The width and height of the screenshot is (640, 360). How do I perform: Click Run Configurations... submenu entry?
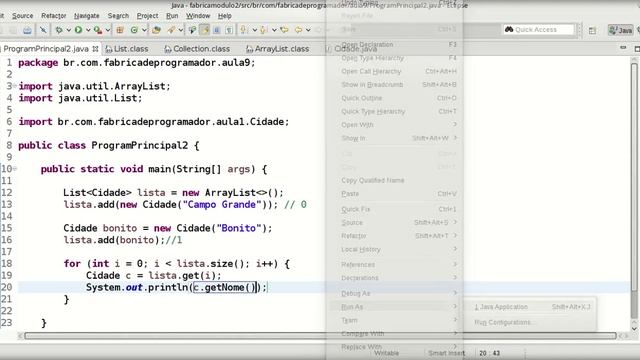[x=531, y=322]
